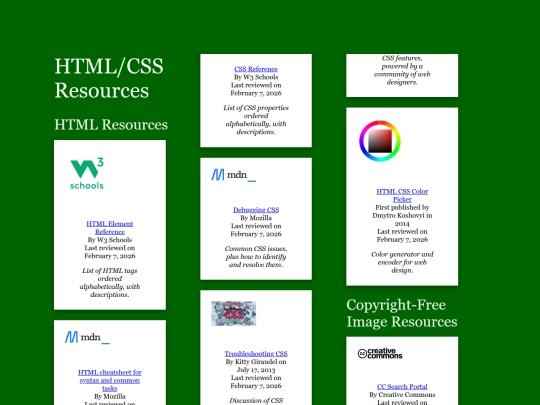The width and height of the screenshot is (540, 405).
Task: Click 'First published by Dmytro Koshovyi in 2014' text
Action: [402, 216]
